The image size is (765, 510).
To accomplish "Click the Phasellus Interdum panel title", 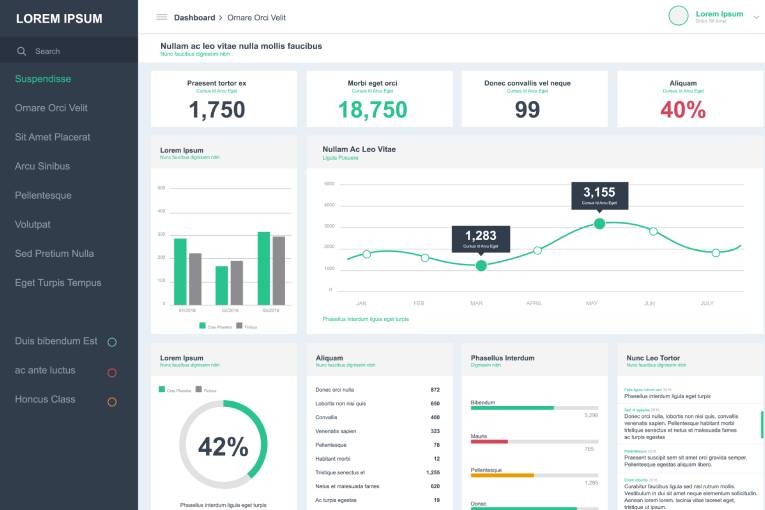I will pyautogui.click(x=503, y=358).
